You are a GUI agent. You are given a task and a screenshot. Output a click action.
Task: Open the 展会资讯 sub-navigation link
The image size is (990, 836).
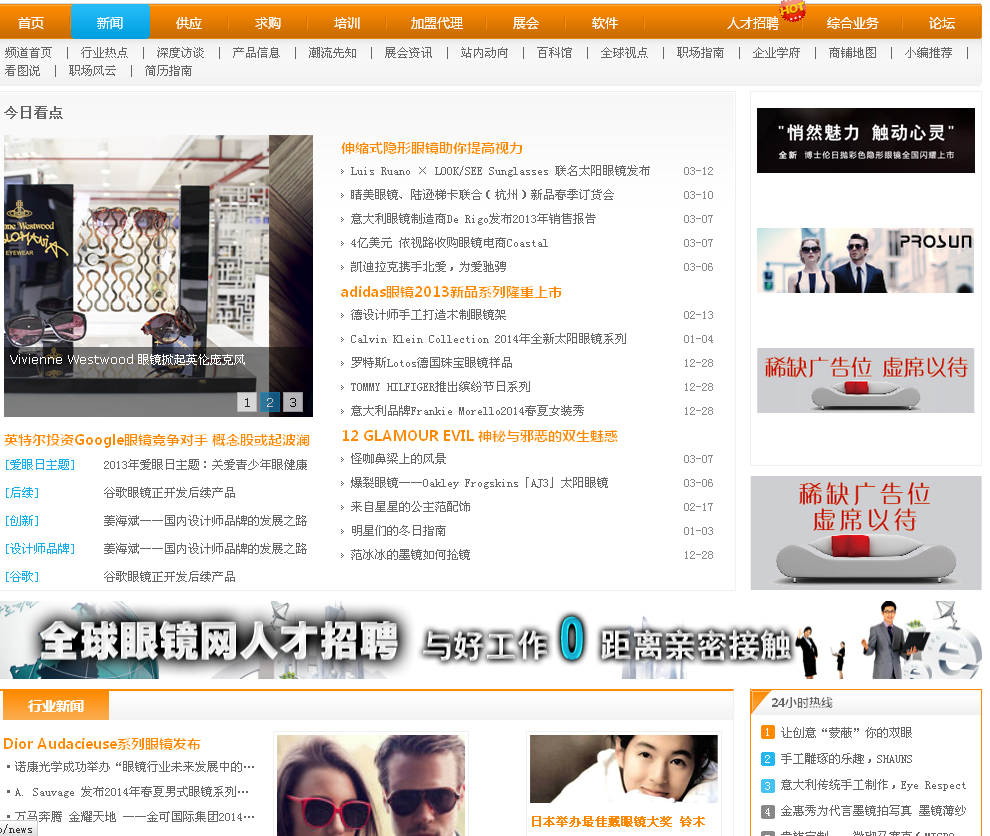(x=408, y=52)
